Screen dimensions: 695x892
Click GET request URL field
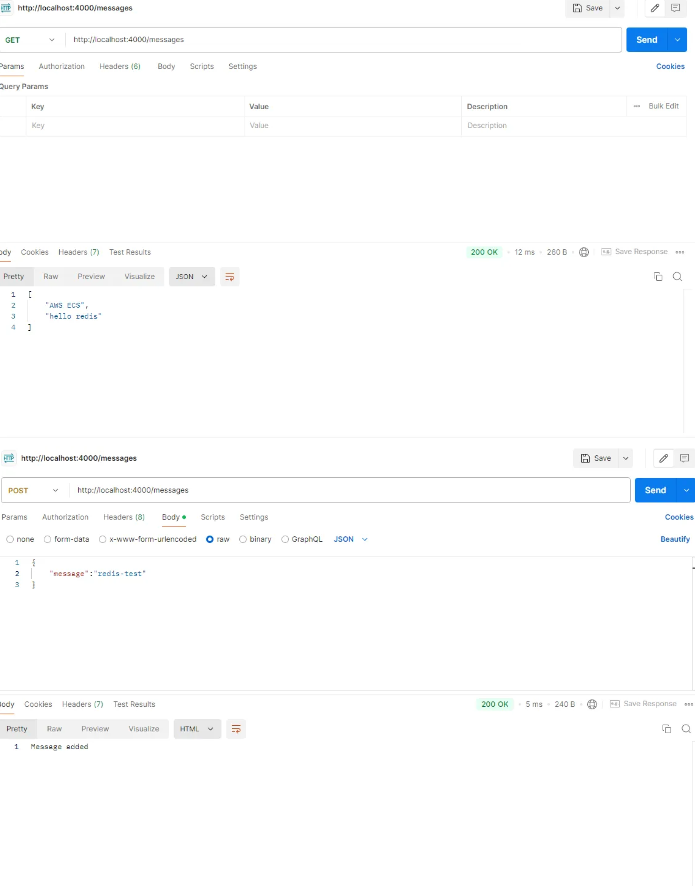(x=343, y=40)
